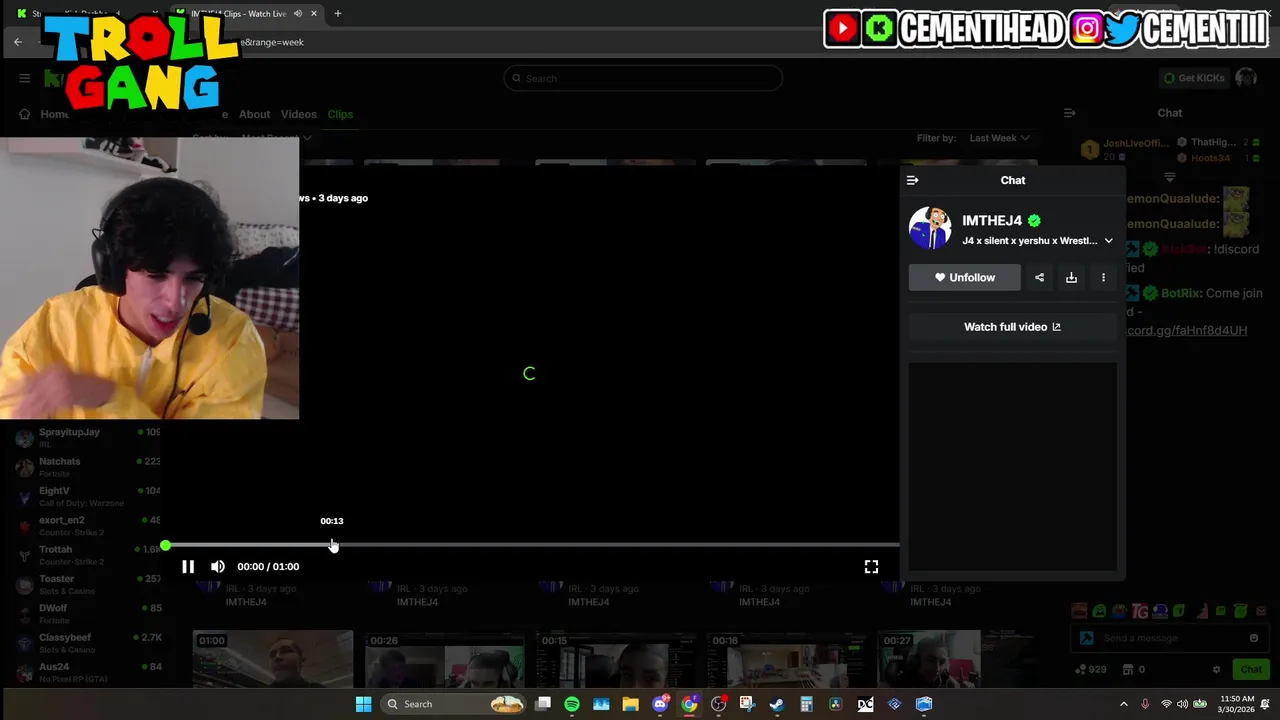Open the discord.gg/faHnf8d4UH link in chat
The image size is (1280, 720).
point(1187,330)
